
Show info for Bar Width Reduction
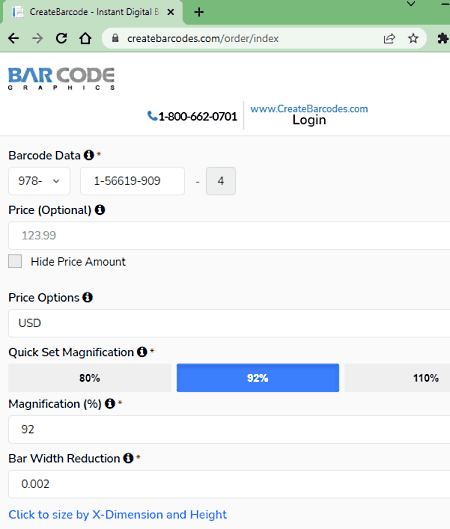pos(128,458)
